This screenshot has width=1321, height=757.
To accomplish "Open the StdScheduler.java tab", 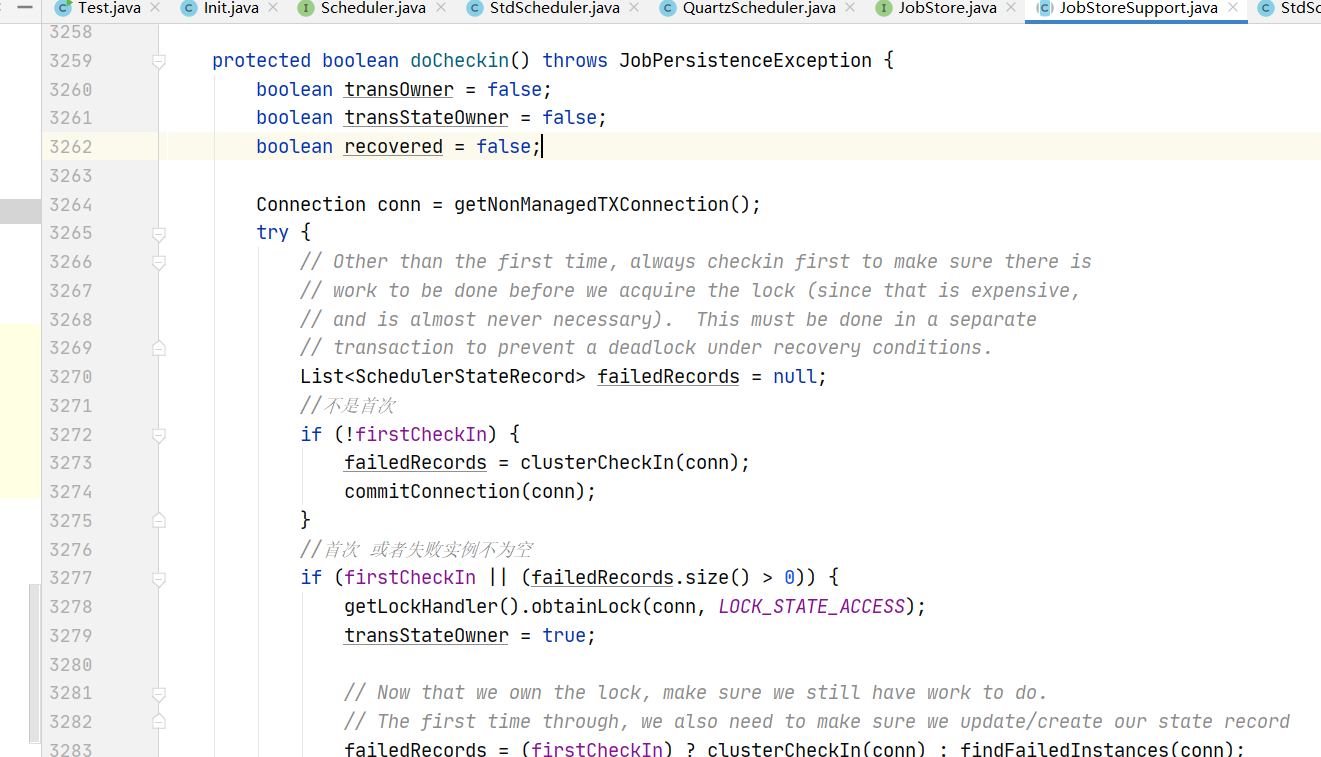I will coord(554,8).
